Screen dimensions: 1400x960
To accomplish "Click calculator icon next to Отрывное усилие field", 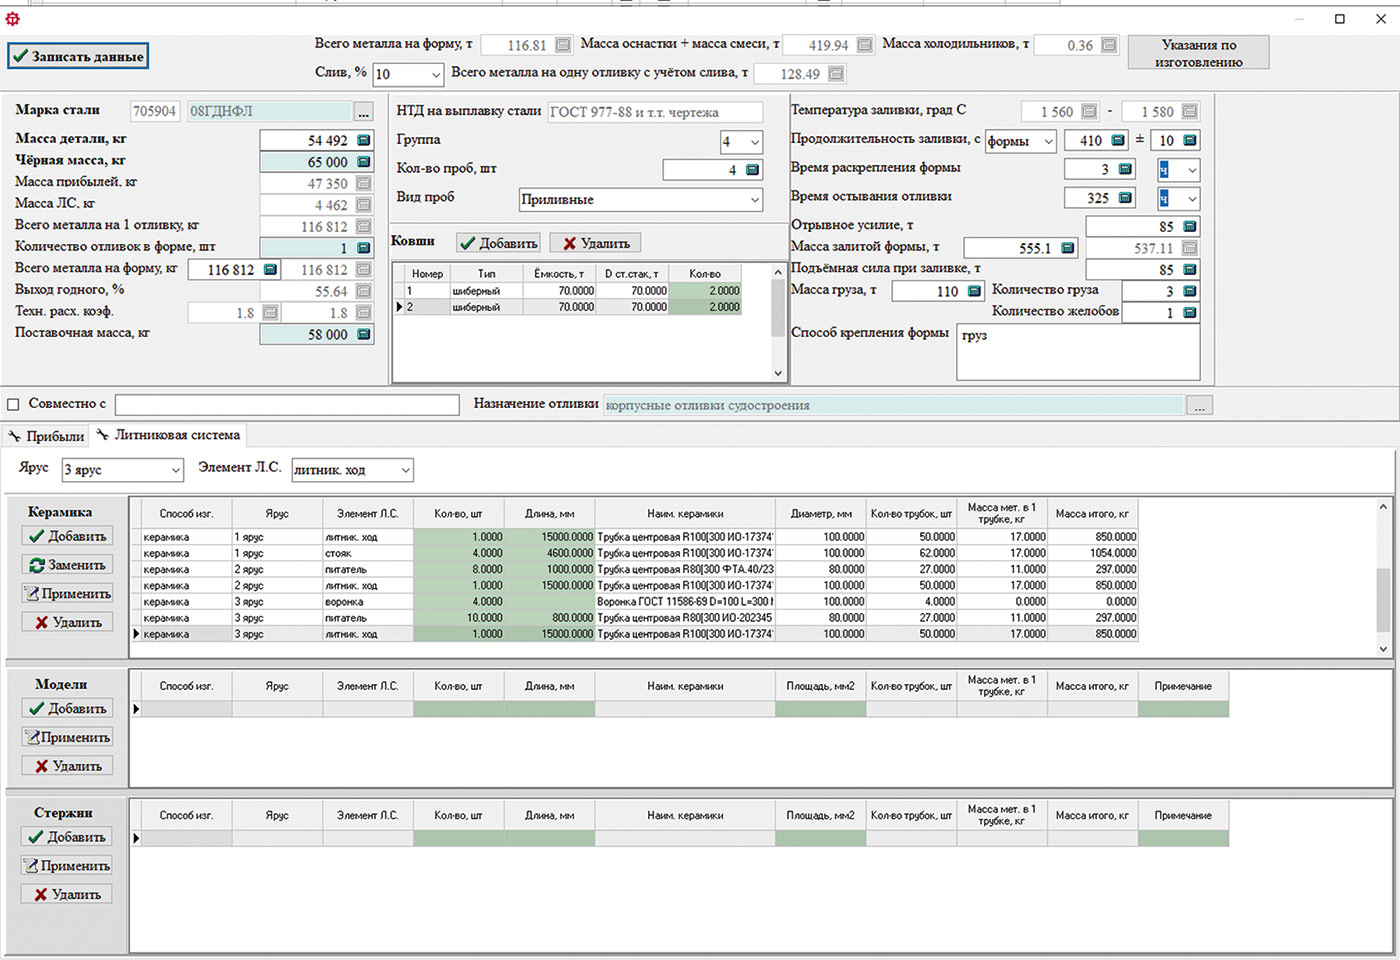I will click(1190, 227).
